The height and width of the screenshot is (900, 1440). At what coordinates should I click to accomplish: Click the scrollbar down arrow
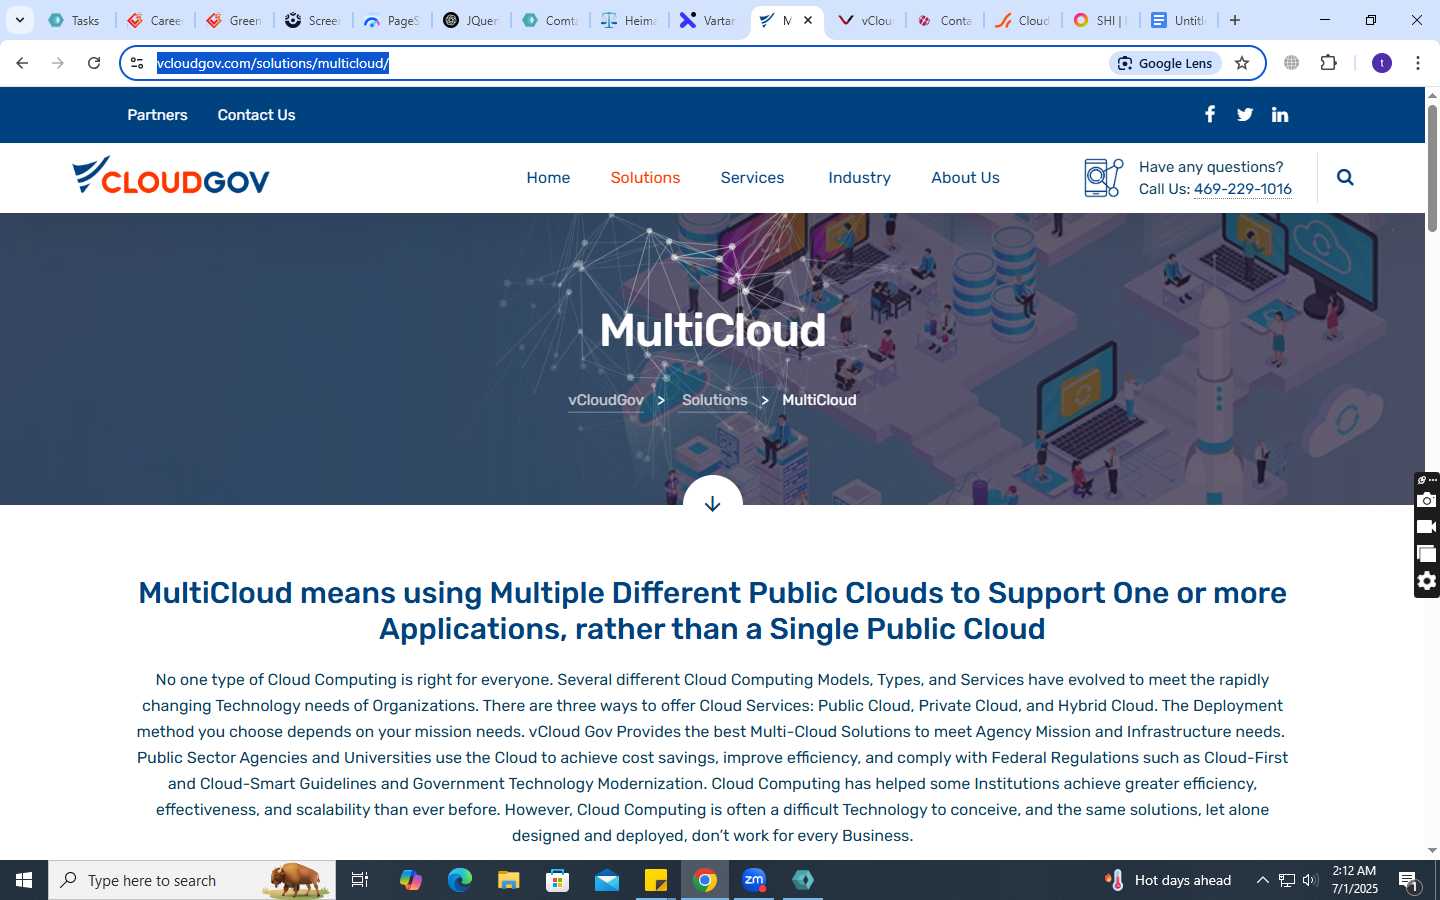(x=1432, y=851)
